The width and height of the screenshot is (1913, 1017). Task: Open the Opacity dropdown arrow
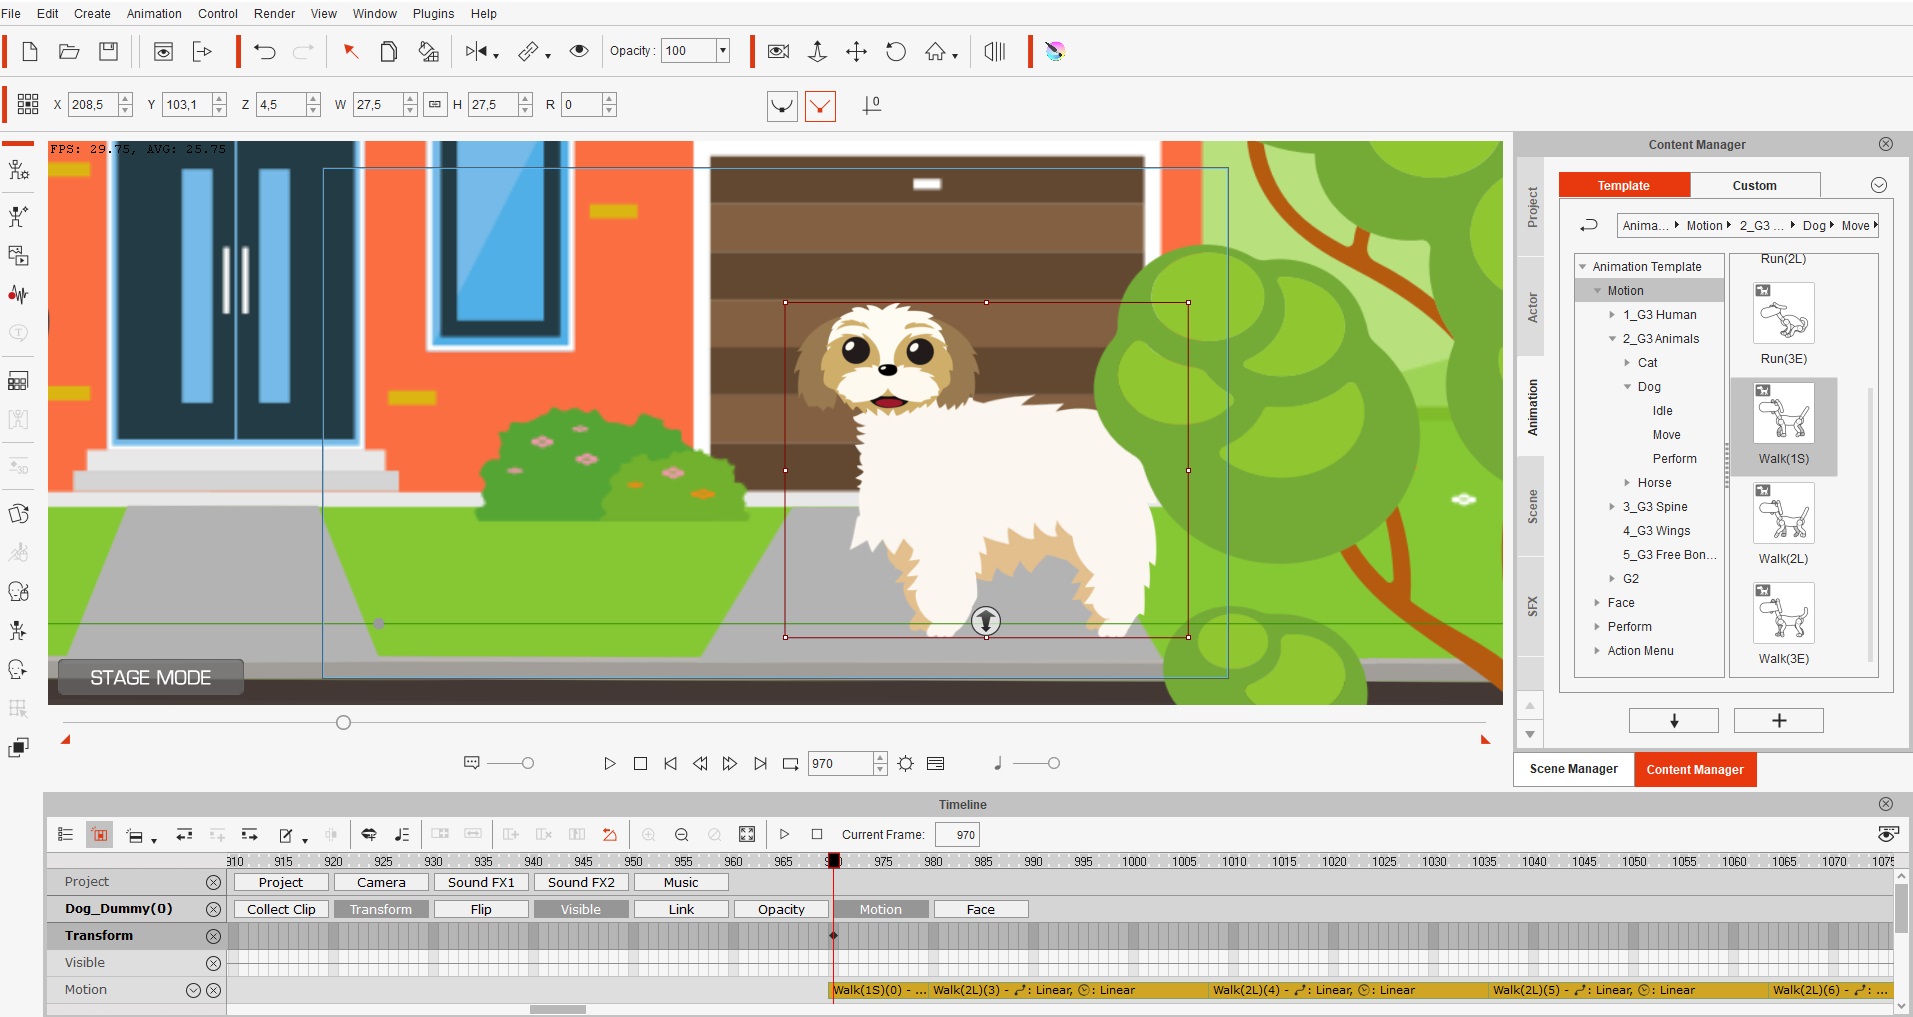pyautogui.click(x=723, y=51)
